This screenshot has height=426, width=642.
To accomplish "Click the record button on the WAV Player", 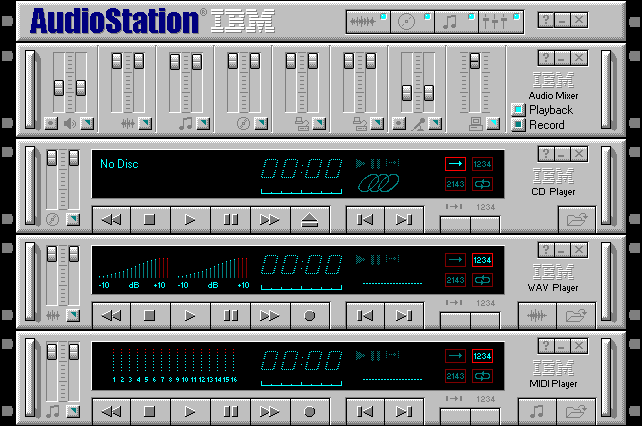I will [310, 315].
